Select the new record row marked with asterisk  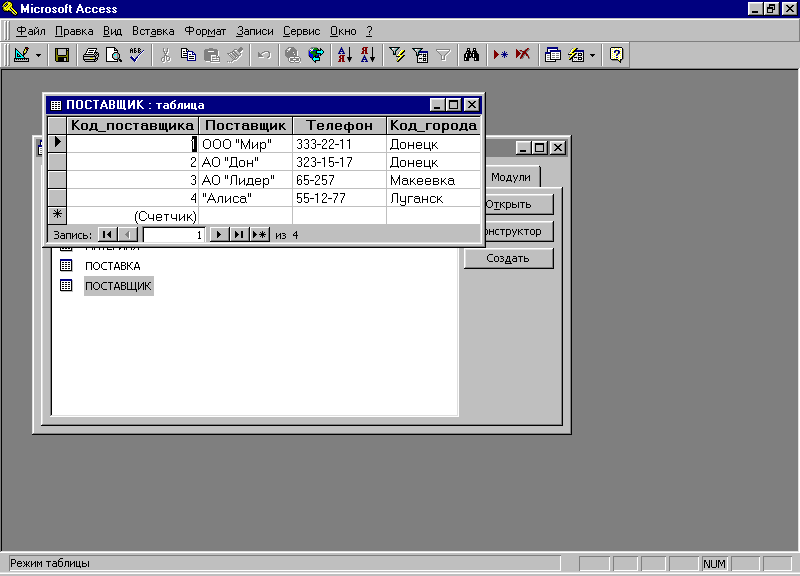pyautogui.click(x=57, y=215)
